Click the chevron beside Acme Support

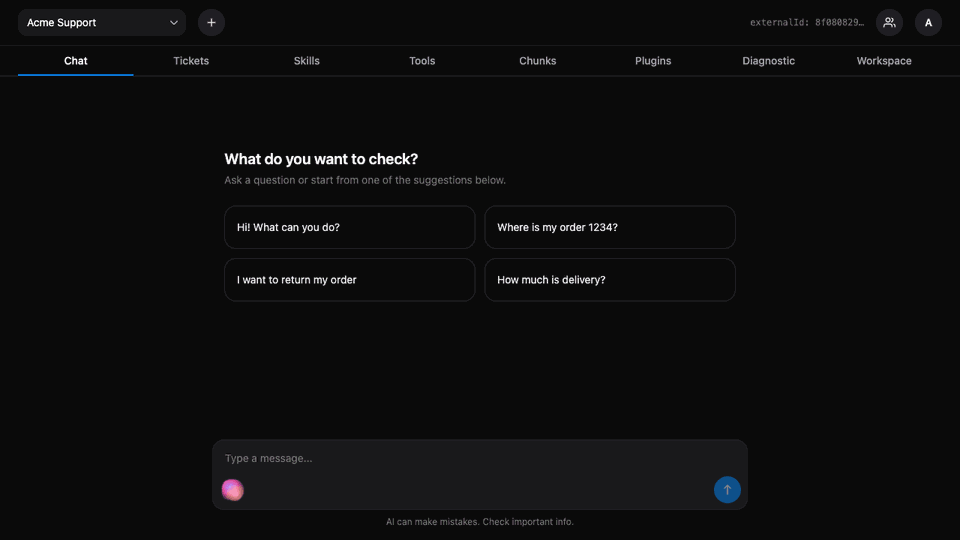[x=174, y=23]
